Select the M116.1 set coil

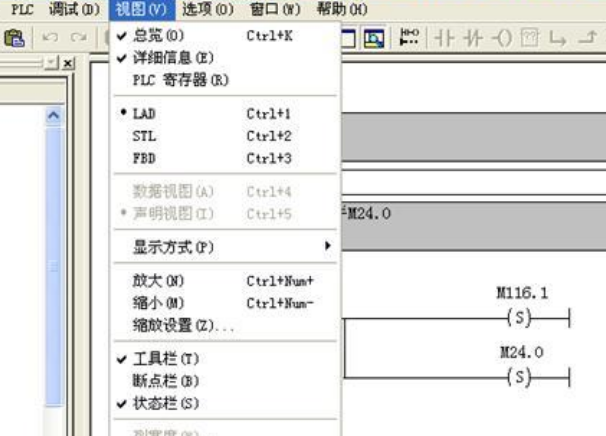(519, 318)
